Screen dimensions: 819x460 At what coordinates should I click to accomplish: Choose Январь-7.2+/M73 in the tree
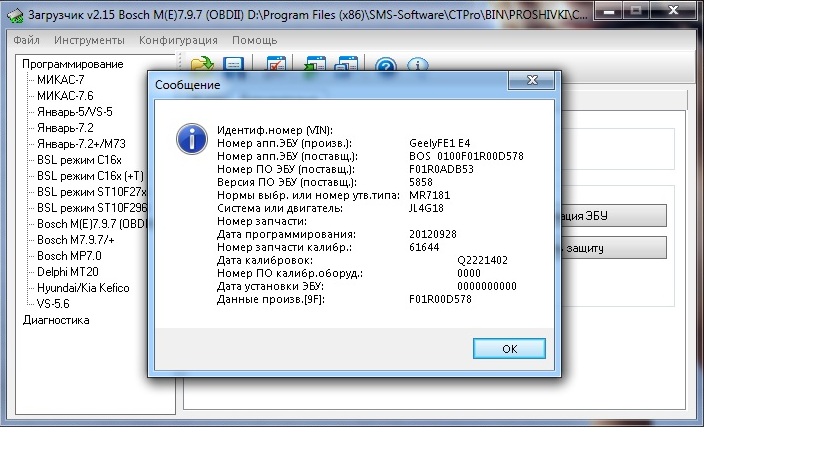(x=81, y=144)
